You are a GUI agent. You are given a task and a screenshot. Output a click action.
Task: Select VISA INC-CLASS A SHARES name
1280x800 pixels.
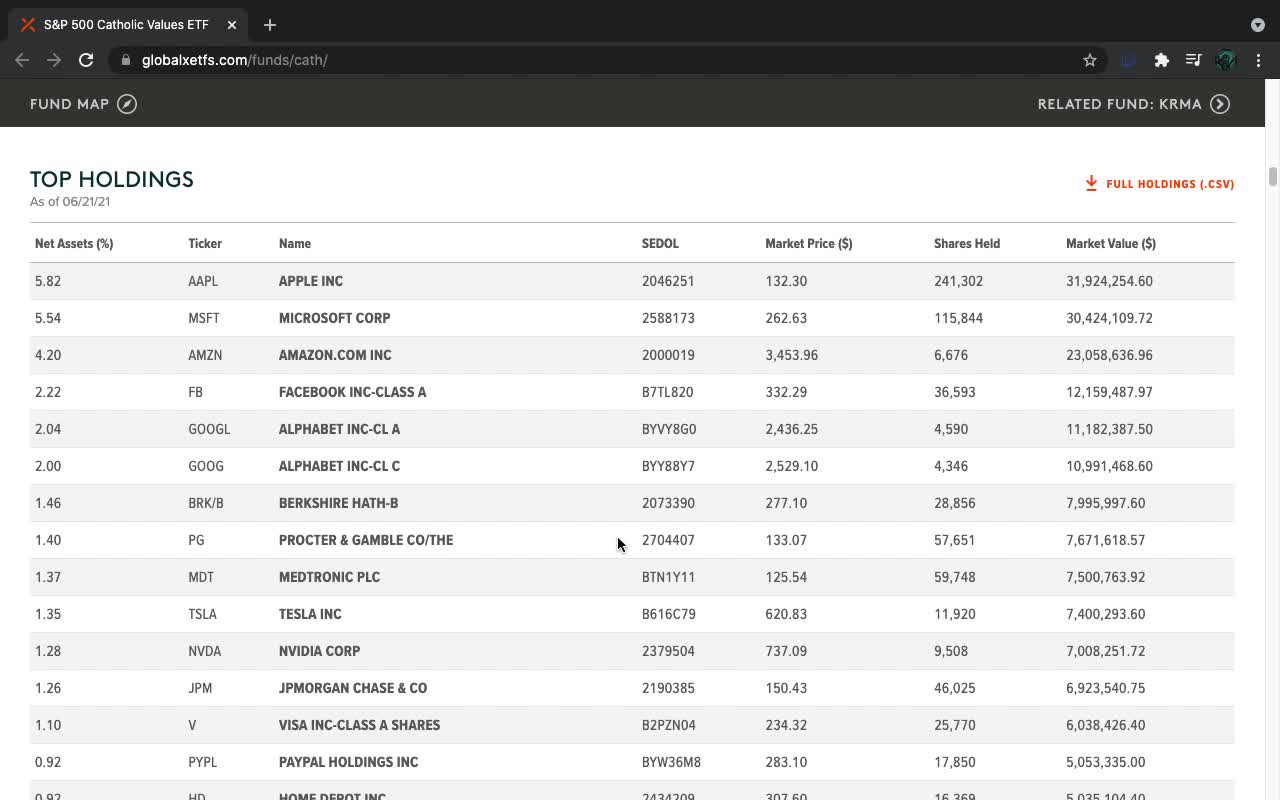click(359, 725)
